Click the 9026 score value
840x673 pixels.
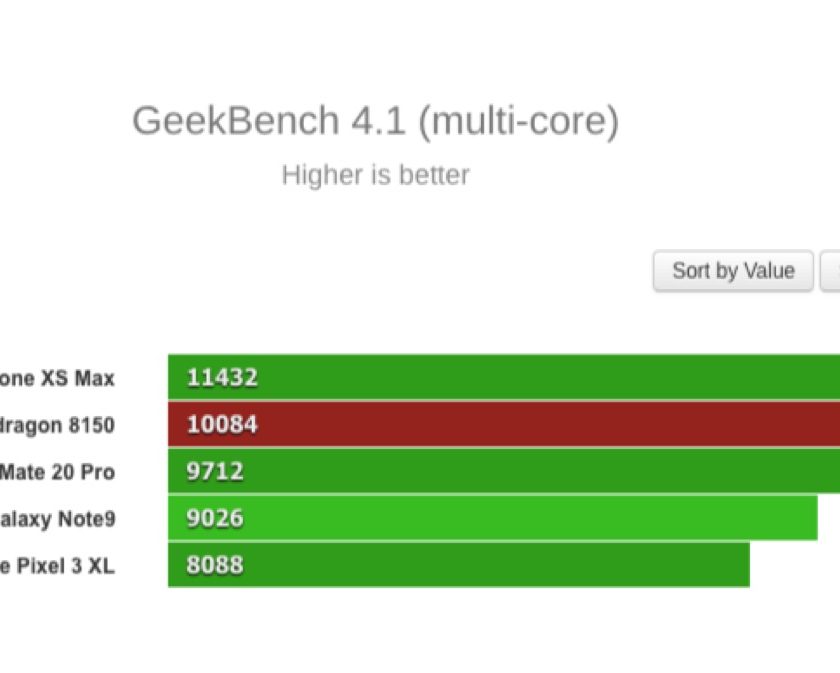(215, 519)
